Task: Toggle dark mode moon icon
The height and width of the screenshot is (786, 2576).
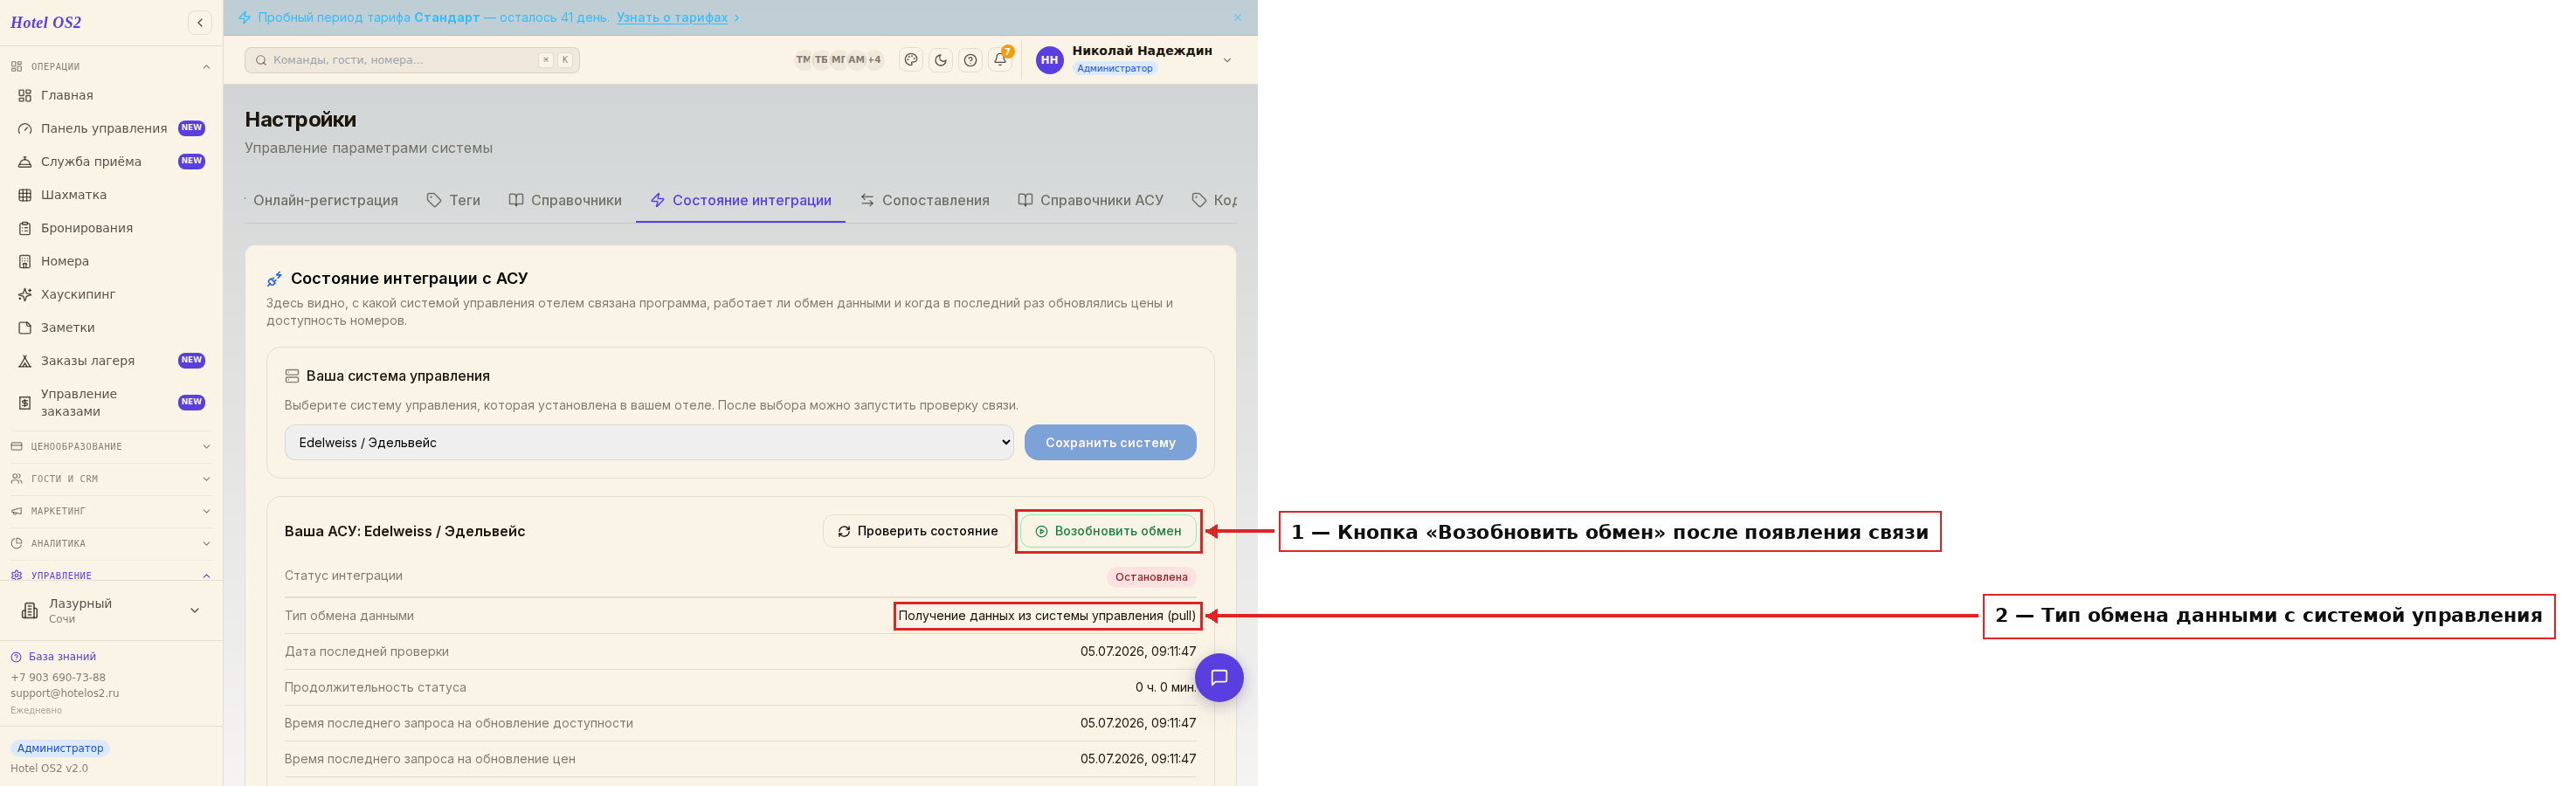Action: pos(940,60)
